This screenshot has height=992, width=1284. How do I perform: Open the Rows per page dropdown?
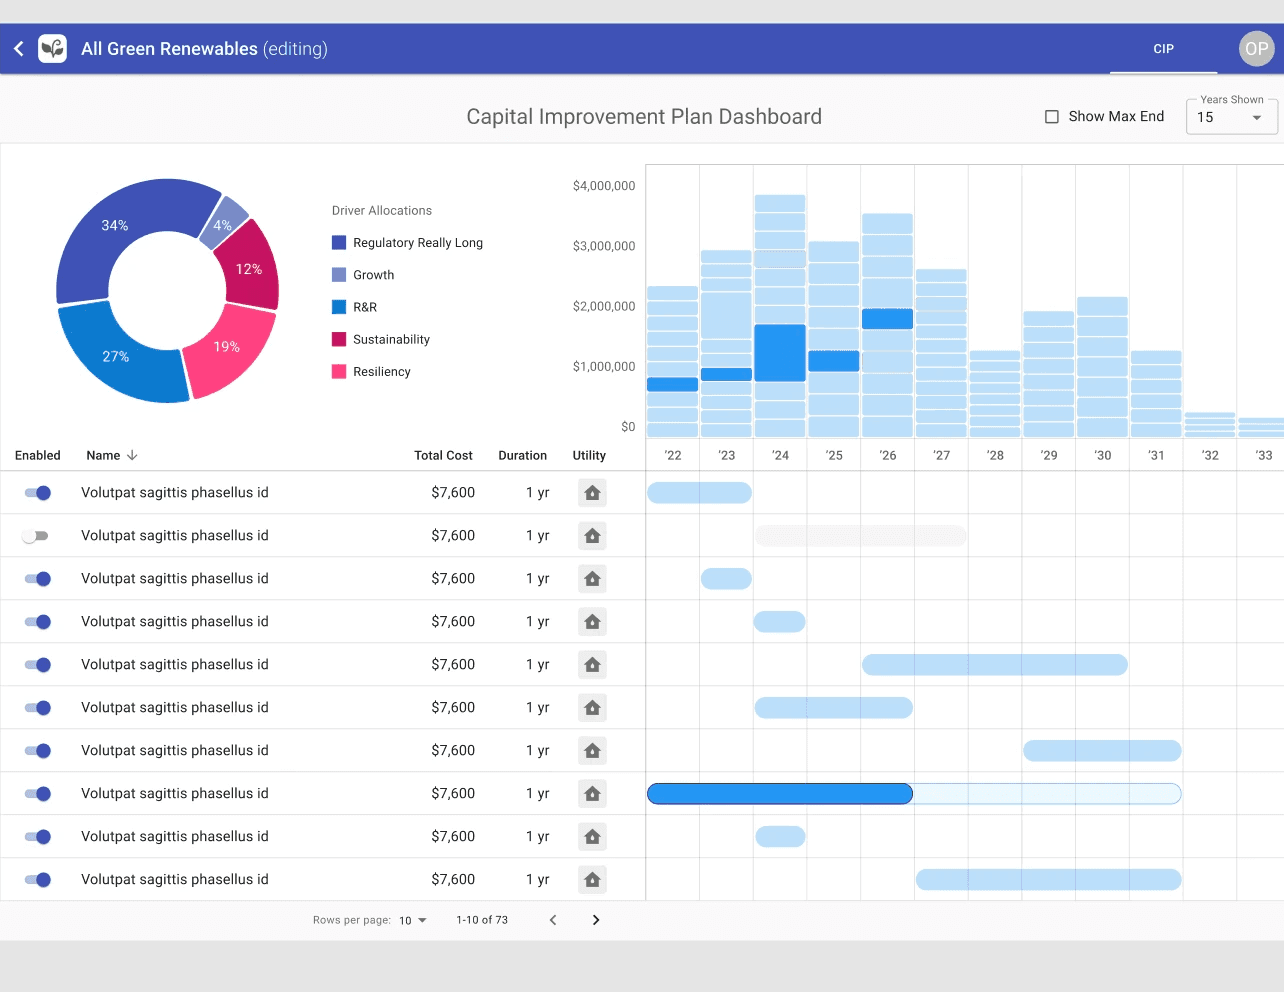(x=413, y=920)
